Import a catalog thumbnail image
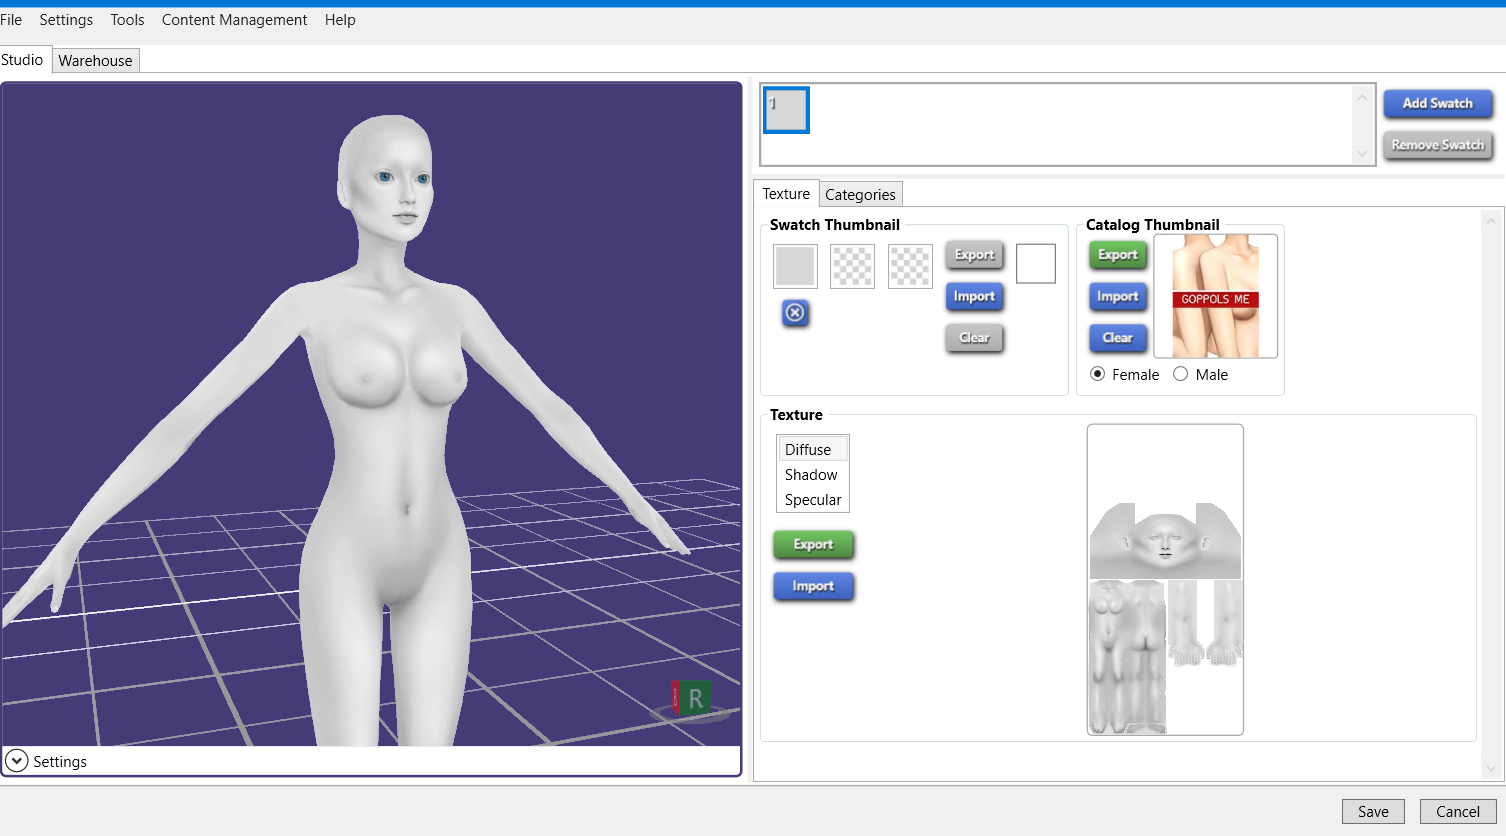1506x836 pixels. pyautogui.click(x=1118, y=297)
